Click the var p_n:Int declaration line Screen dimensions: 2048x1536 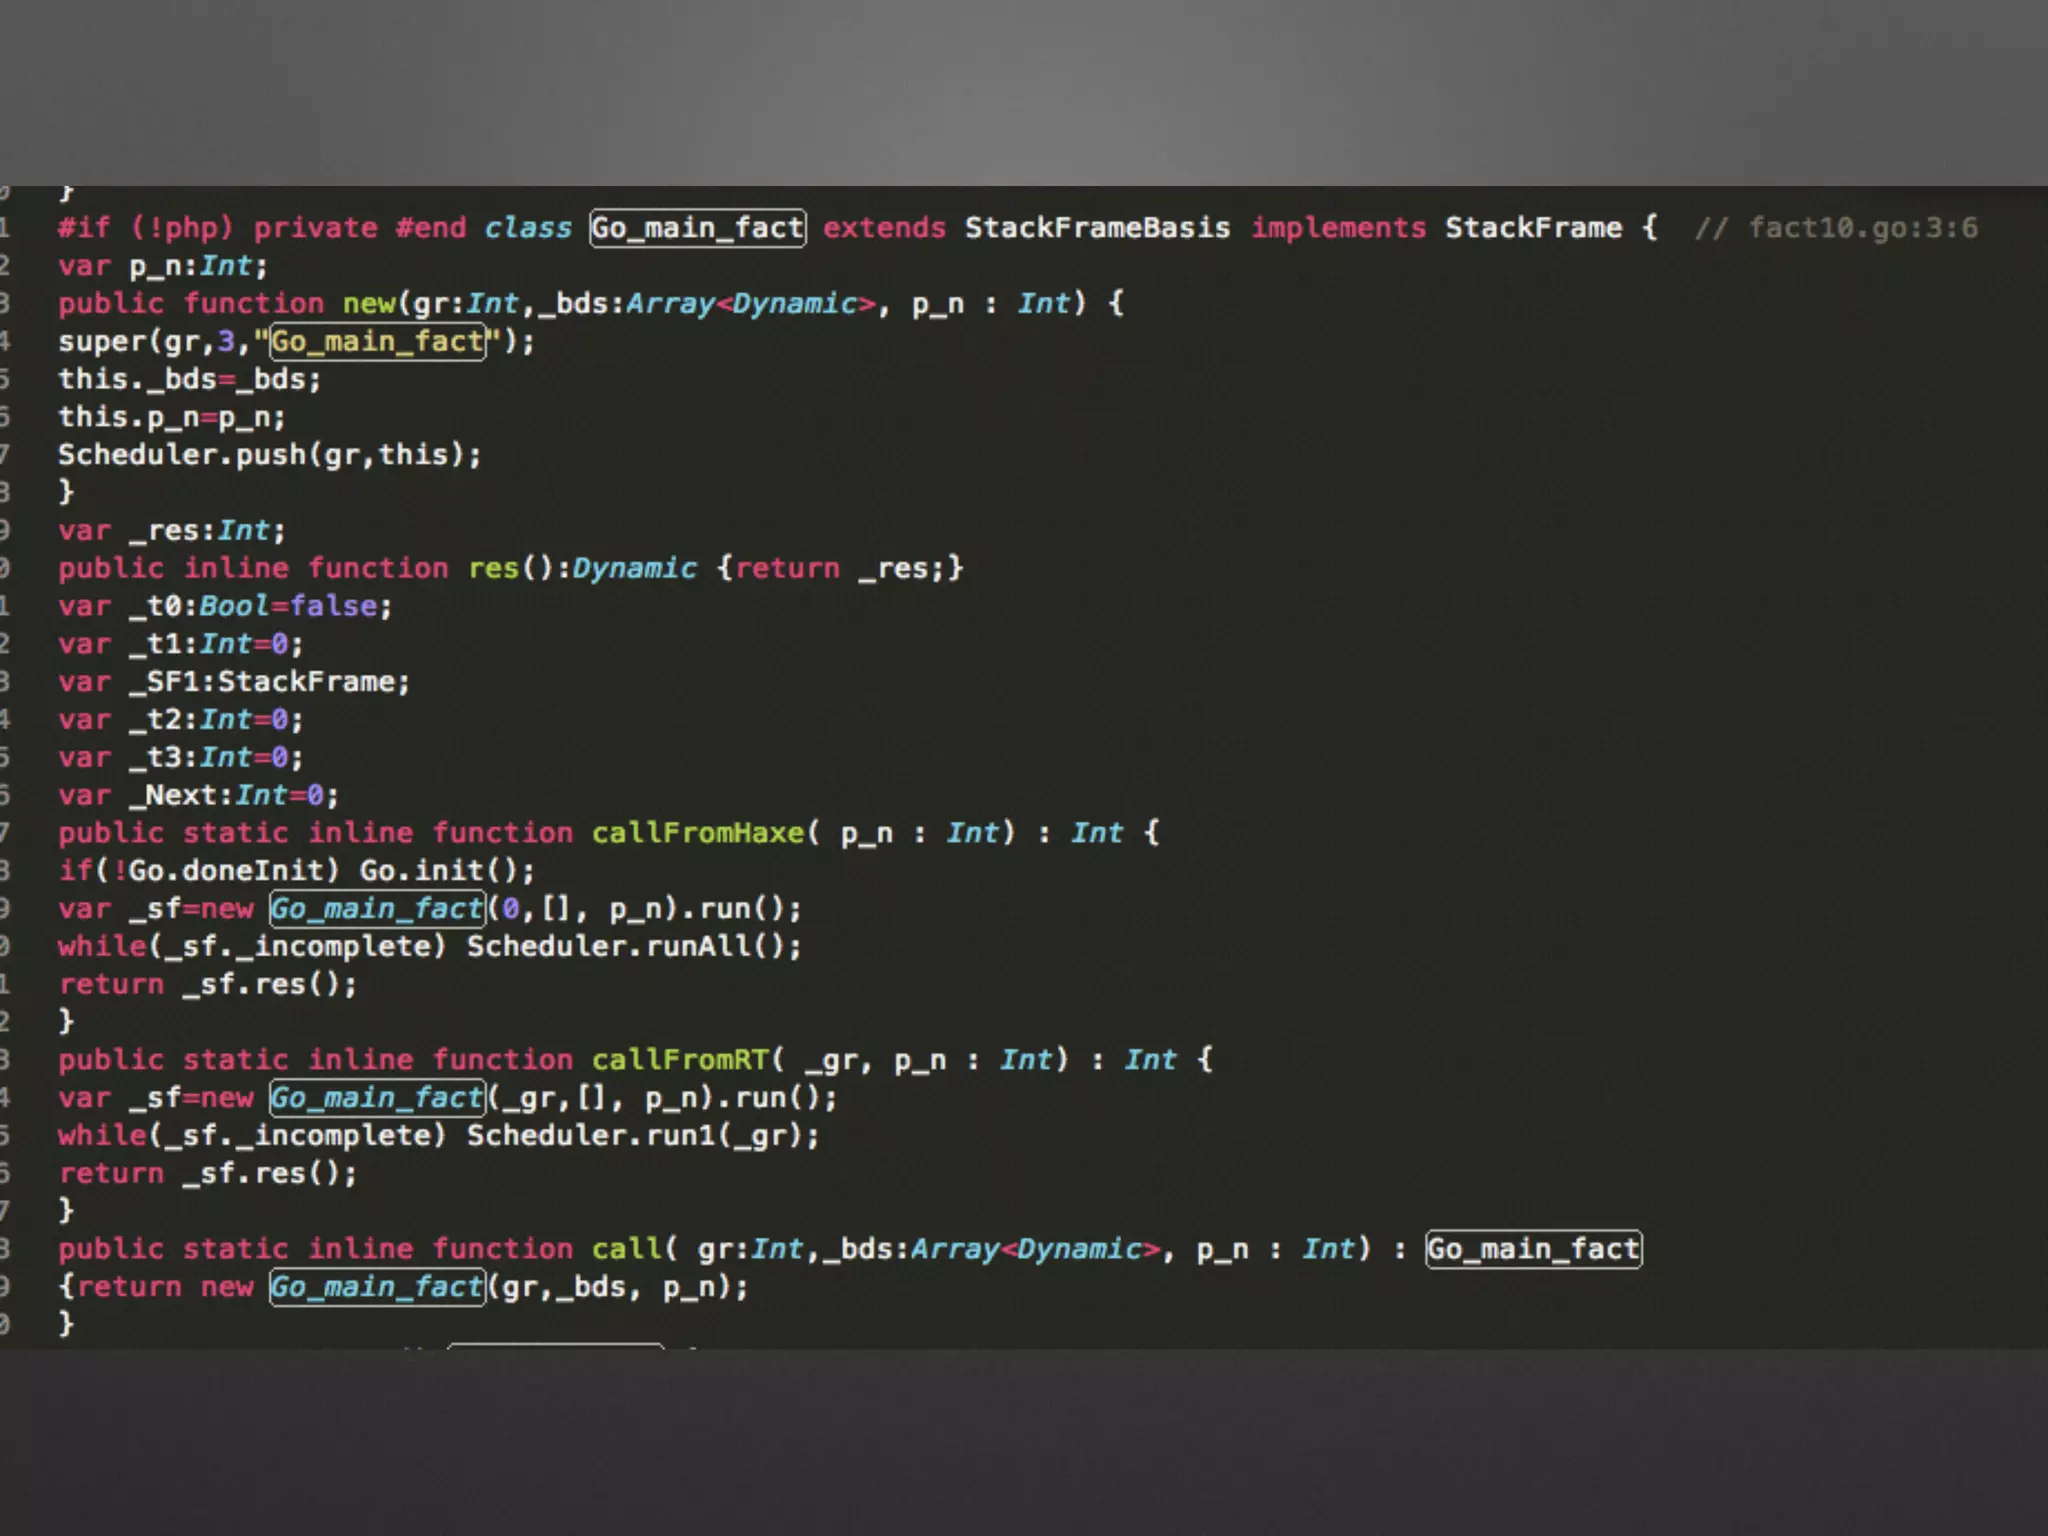pyautogui.click(x=163, y=266)
